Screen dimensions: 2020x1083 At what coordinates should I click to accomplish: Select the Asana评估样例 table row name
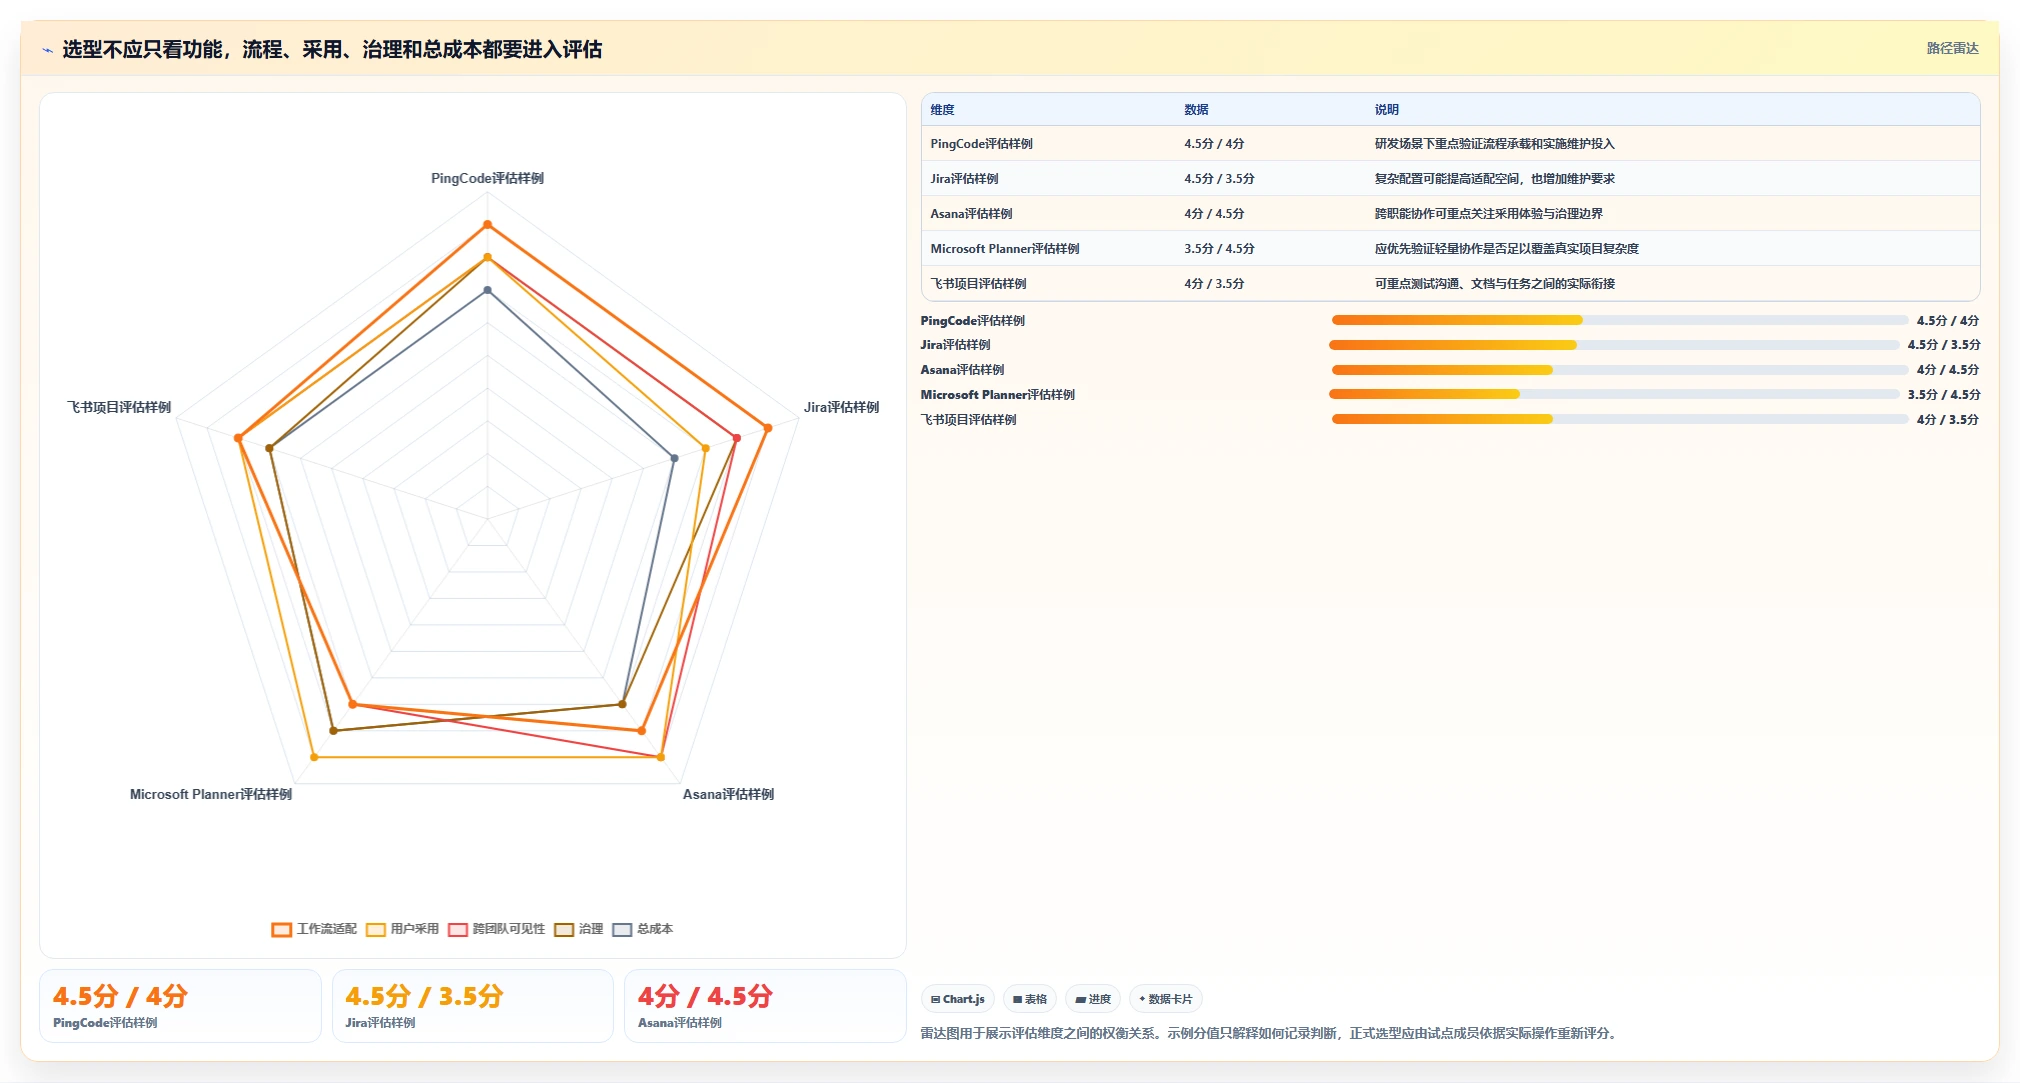click(x=971, y=214)
